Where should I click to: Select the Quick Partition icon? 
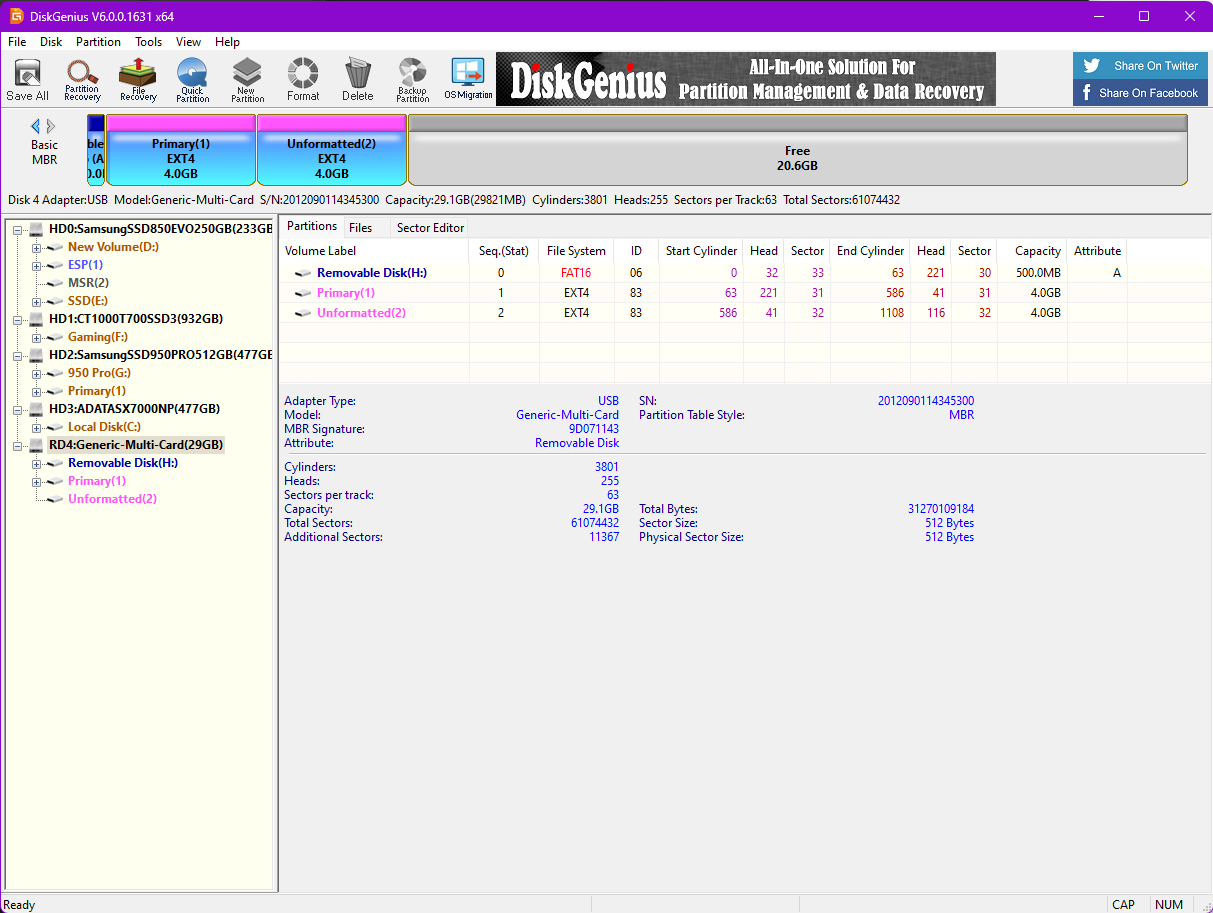pos(192,79)
